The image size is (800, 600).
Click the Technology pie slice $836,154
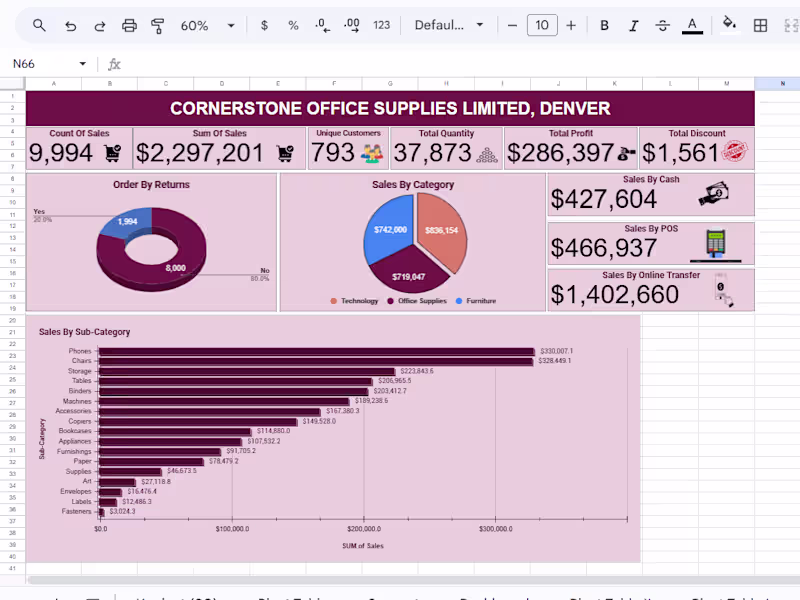(x=442, y=230)
